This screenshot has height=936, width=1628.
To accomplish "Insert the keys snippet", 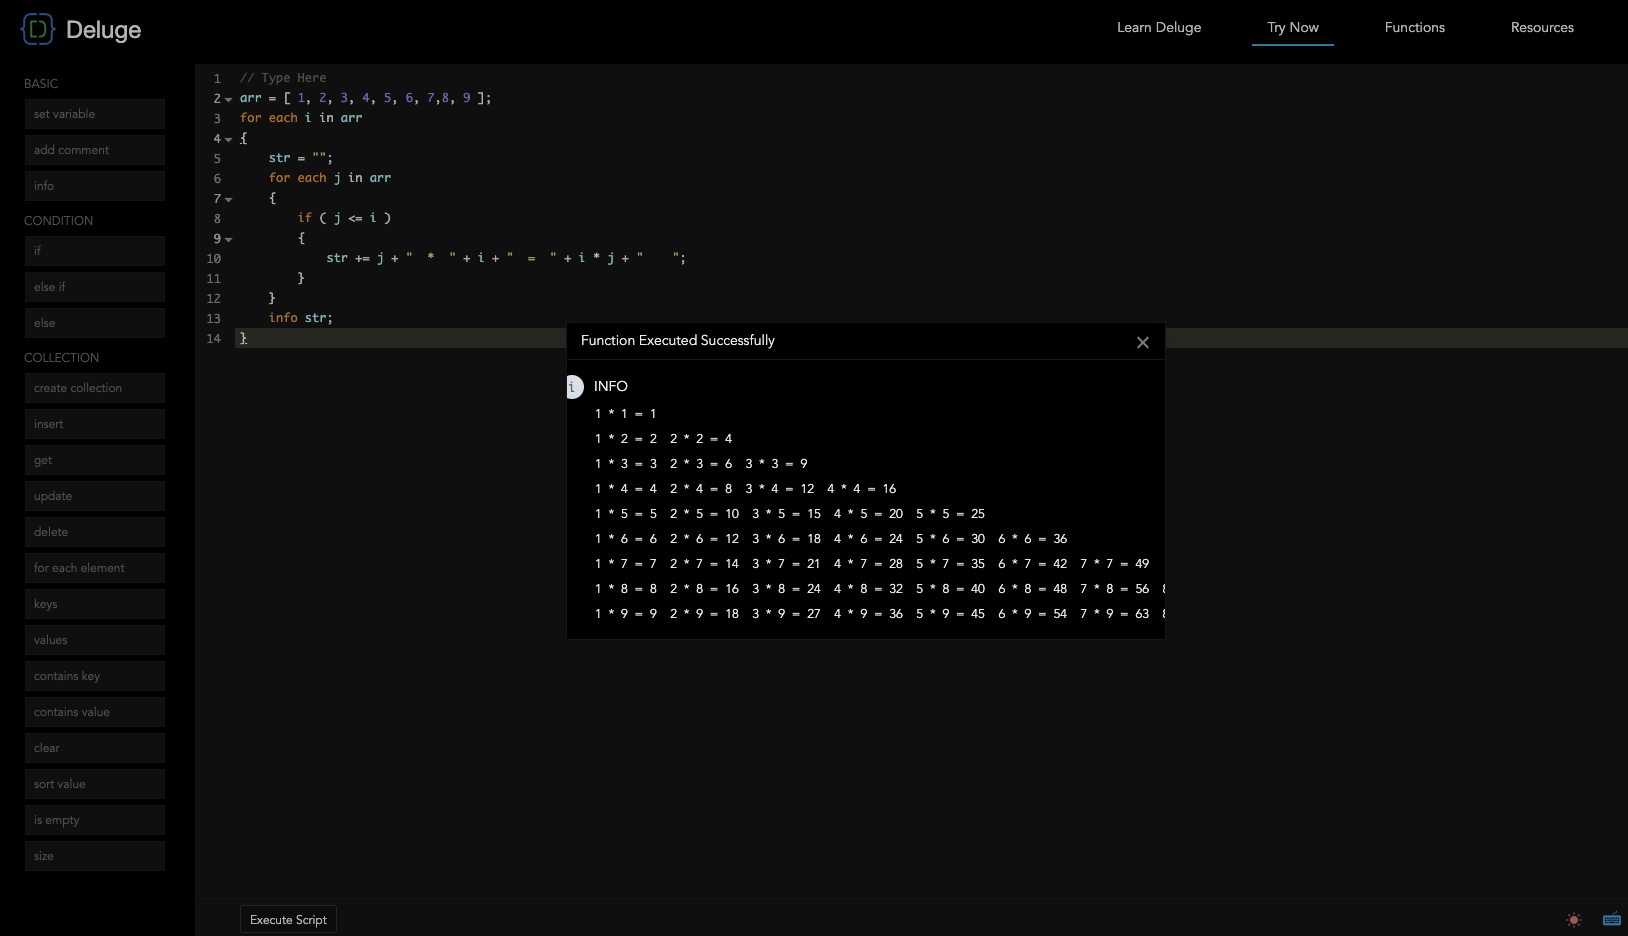I will click(x=95, y=604).
